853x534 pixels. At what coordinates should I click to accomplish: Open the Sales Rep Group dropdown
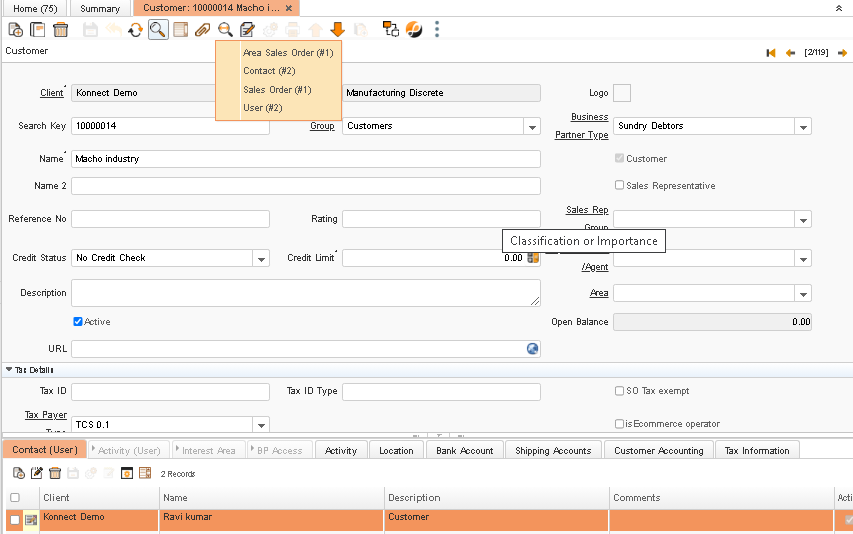point(803,220)
